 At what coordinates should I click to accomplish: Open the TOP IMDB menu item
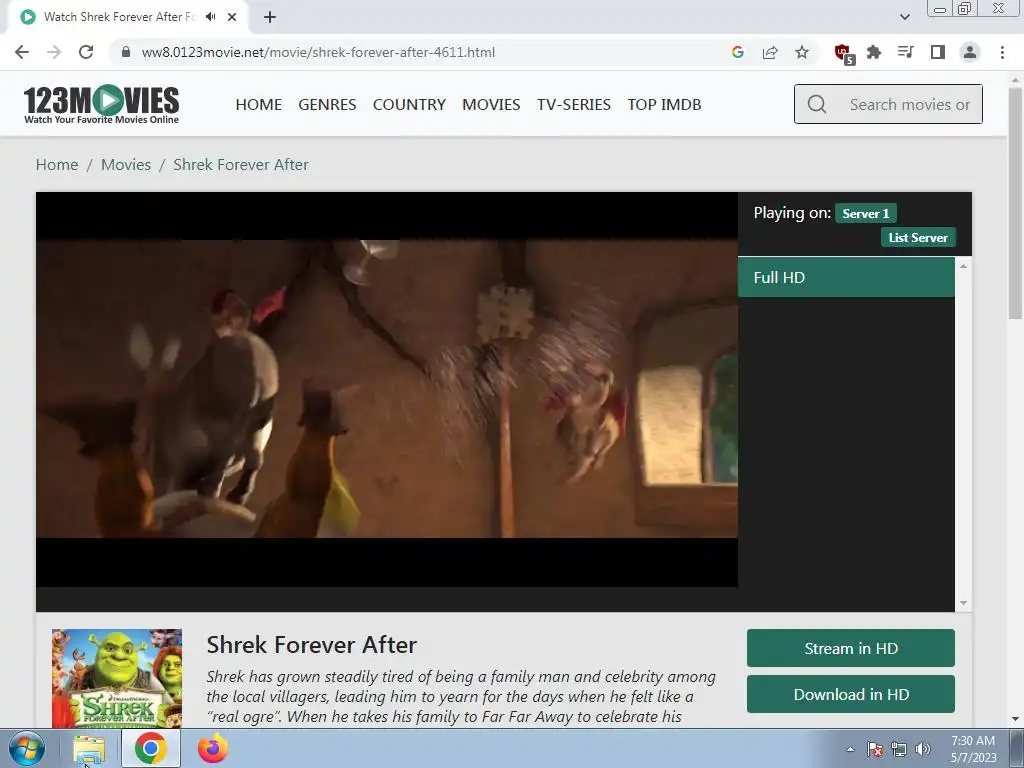pos(664,104)
